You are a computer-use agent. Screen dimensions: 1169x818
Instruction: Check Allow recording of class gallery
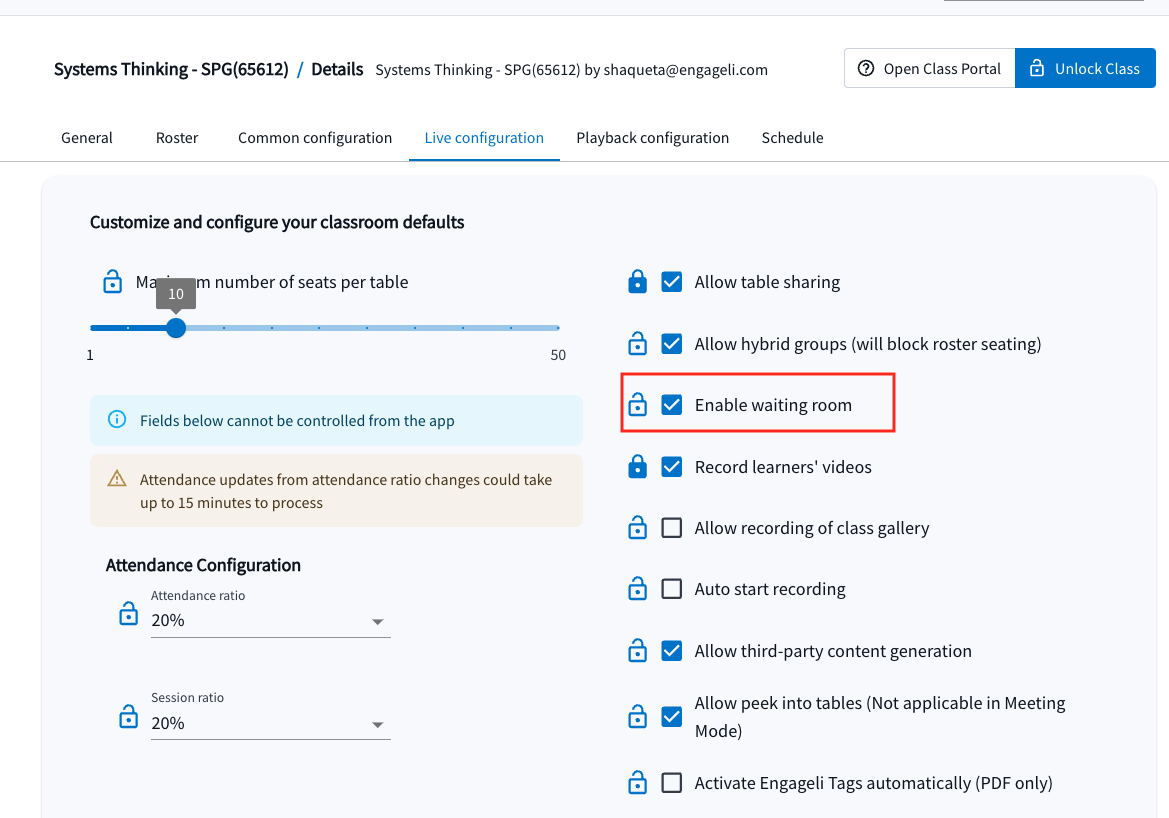pyautogui.click(x=672, y=528)
